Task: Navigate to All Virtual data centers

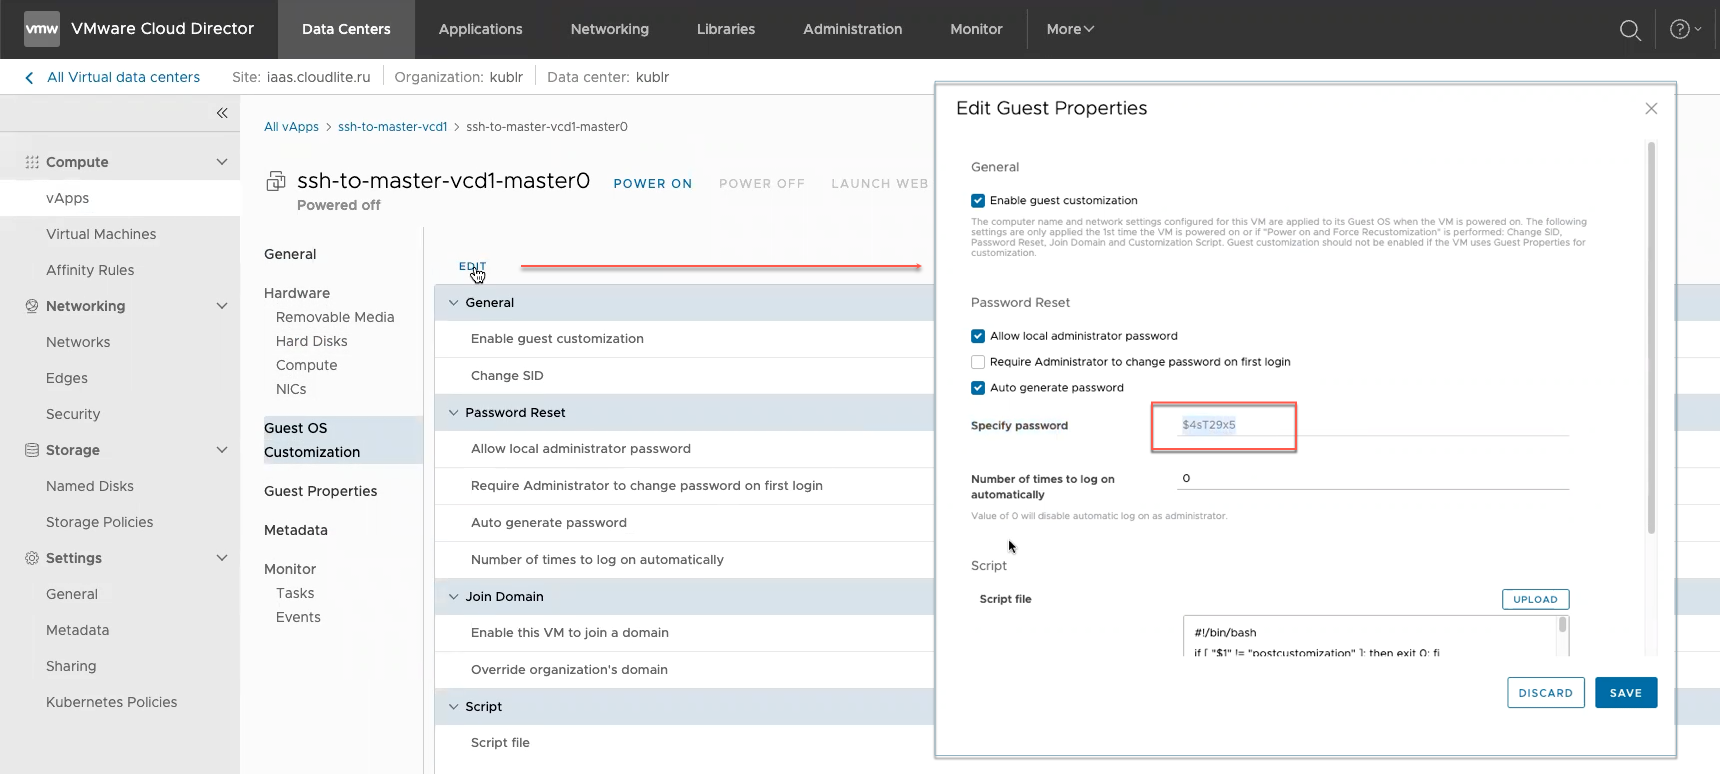Action: coord(124,77)
